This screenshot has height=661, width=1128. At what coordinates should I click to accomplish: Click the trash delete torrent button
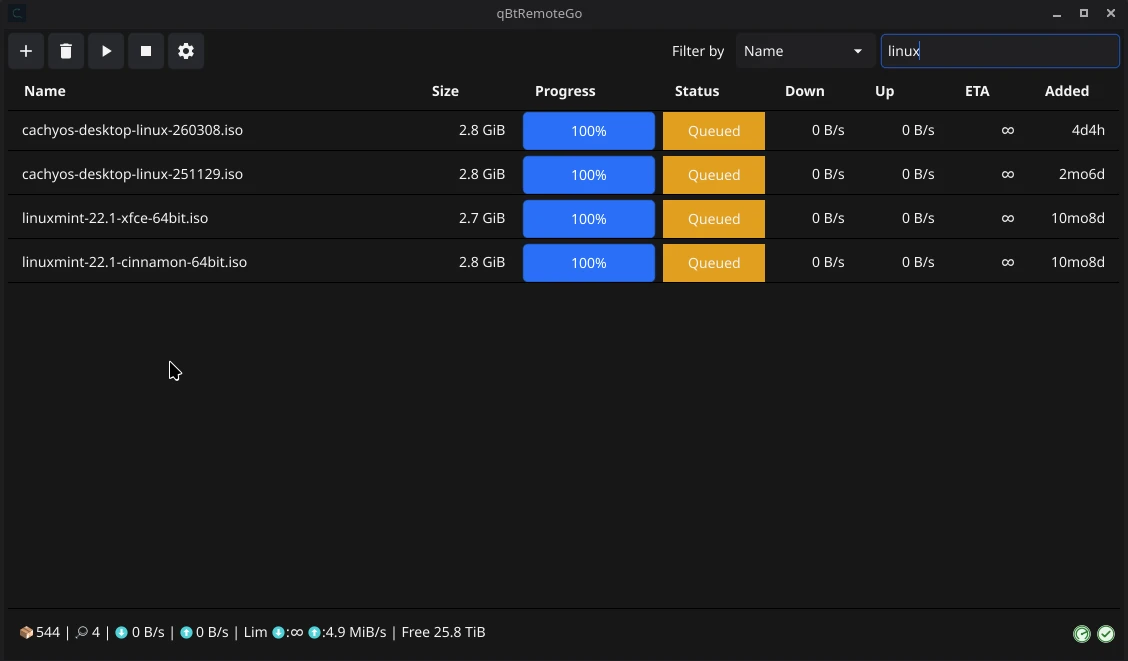(x=66, y=51)
